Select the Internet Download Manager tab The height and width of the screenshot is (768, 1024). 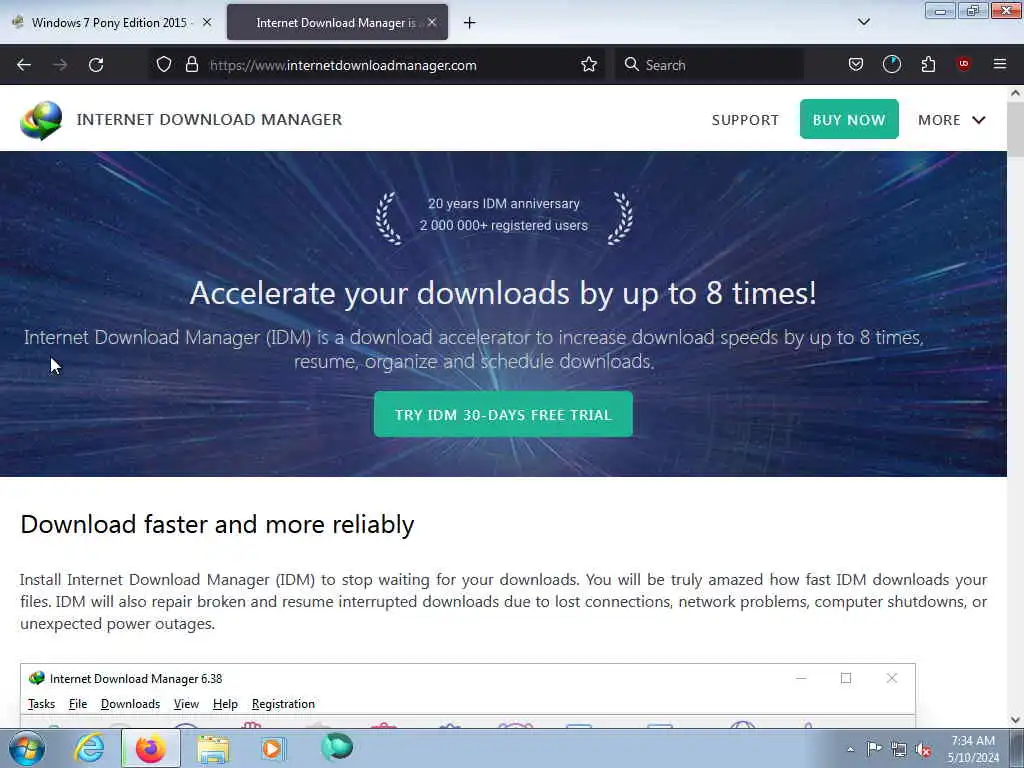coord(337,22)
